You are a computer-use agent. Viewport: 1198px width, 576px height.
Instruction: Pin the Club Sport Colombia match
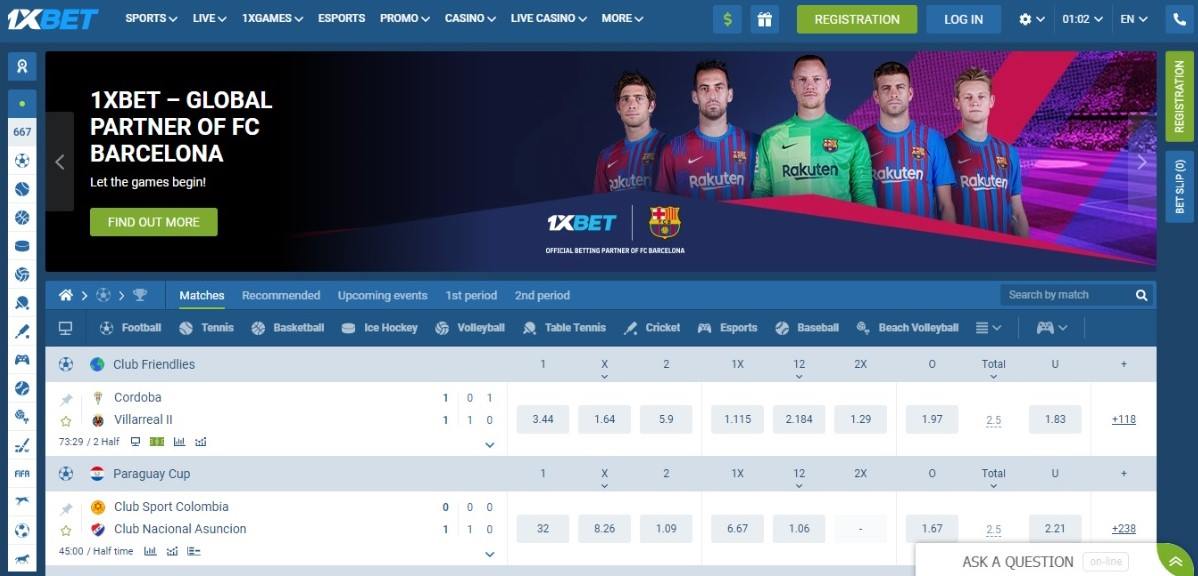pyautogui.click(x=66, y=508)
